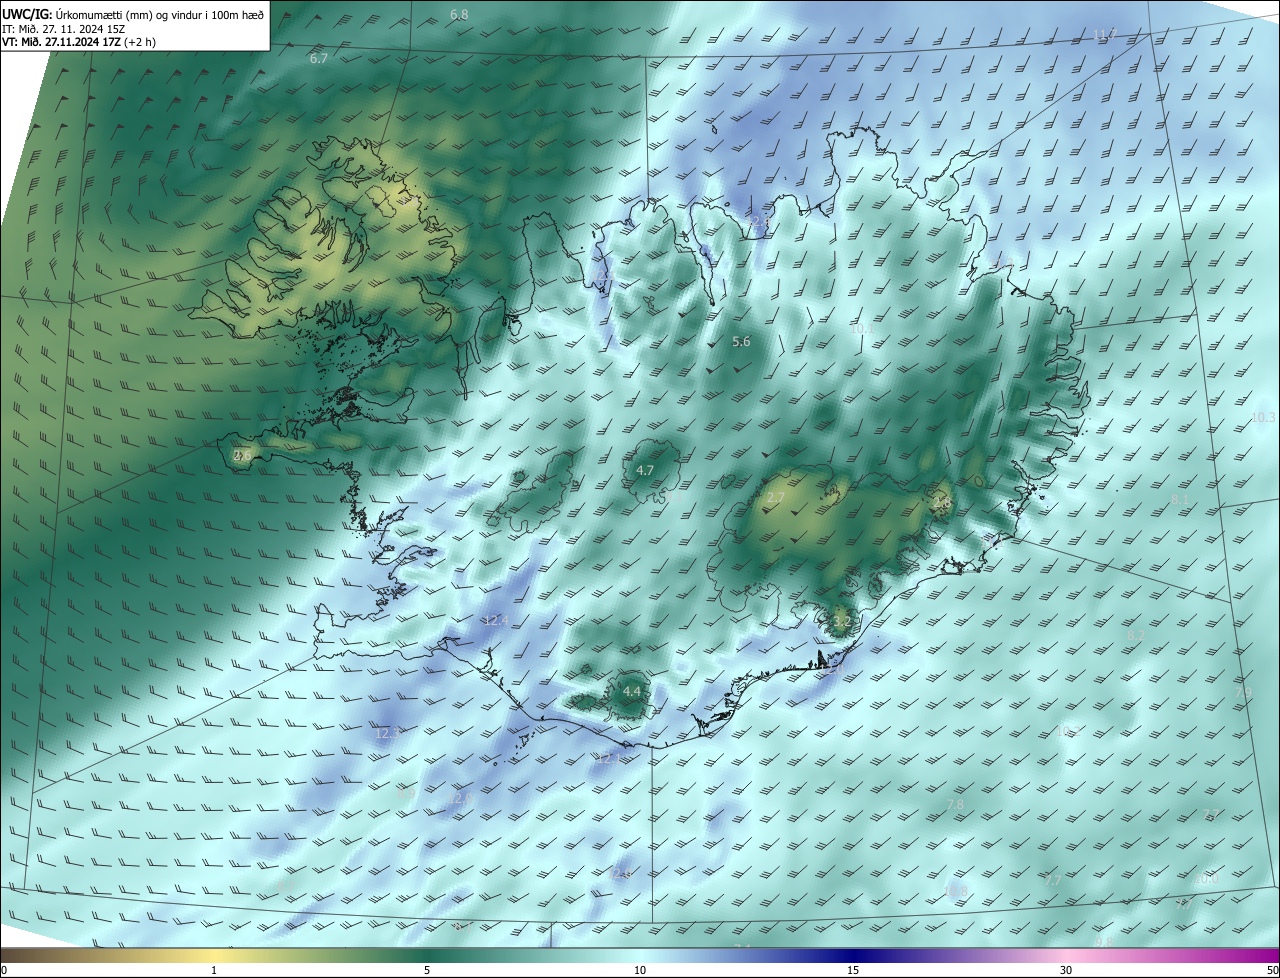Viewport: 1280px width, 978px height.
Task: Click the 7.9 value near the right edge
Action: (x=1243, y=692)
